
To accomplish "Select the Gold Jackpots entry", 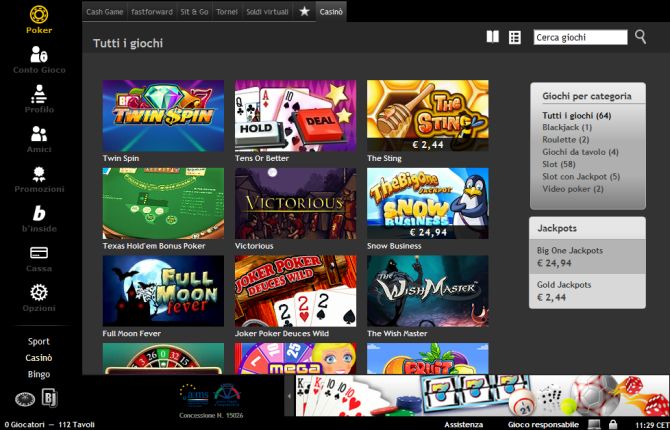I will pos(587,291).
